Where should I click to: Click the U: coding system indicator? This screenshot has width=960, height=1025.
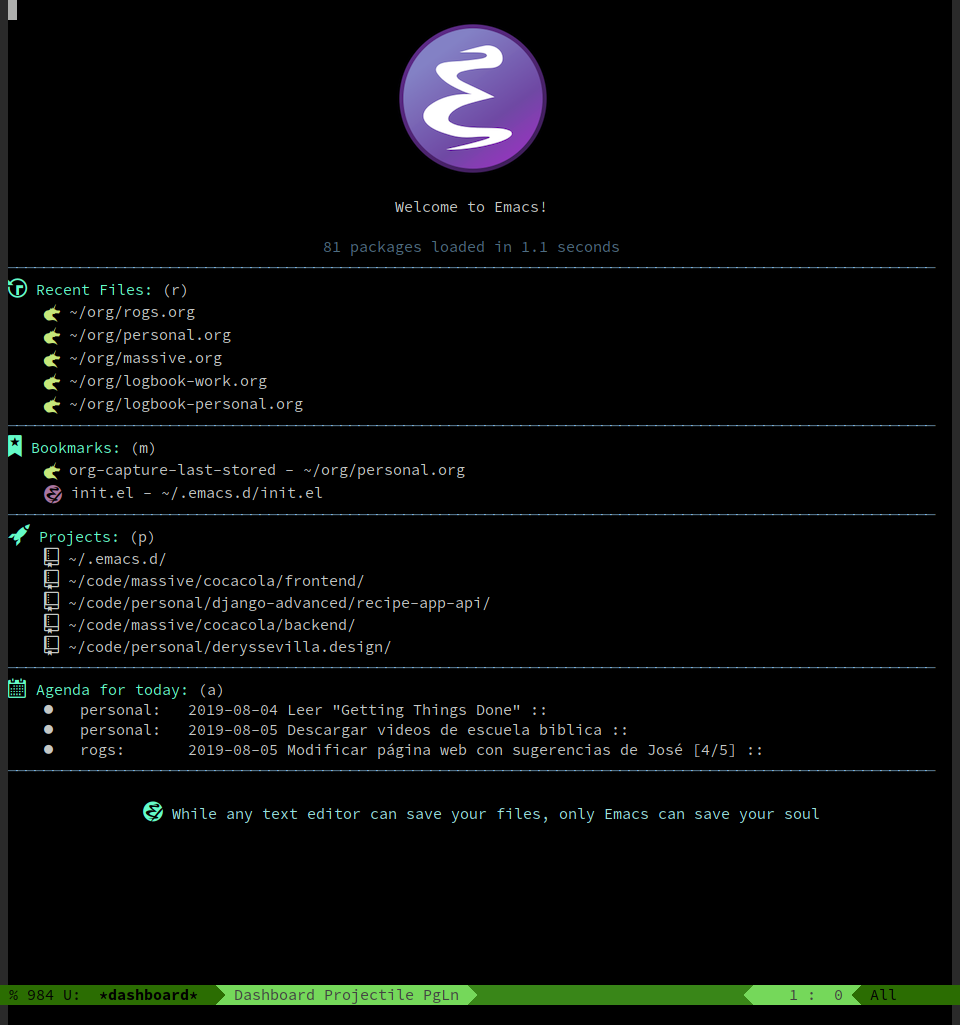(x=71, y=995)
